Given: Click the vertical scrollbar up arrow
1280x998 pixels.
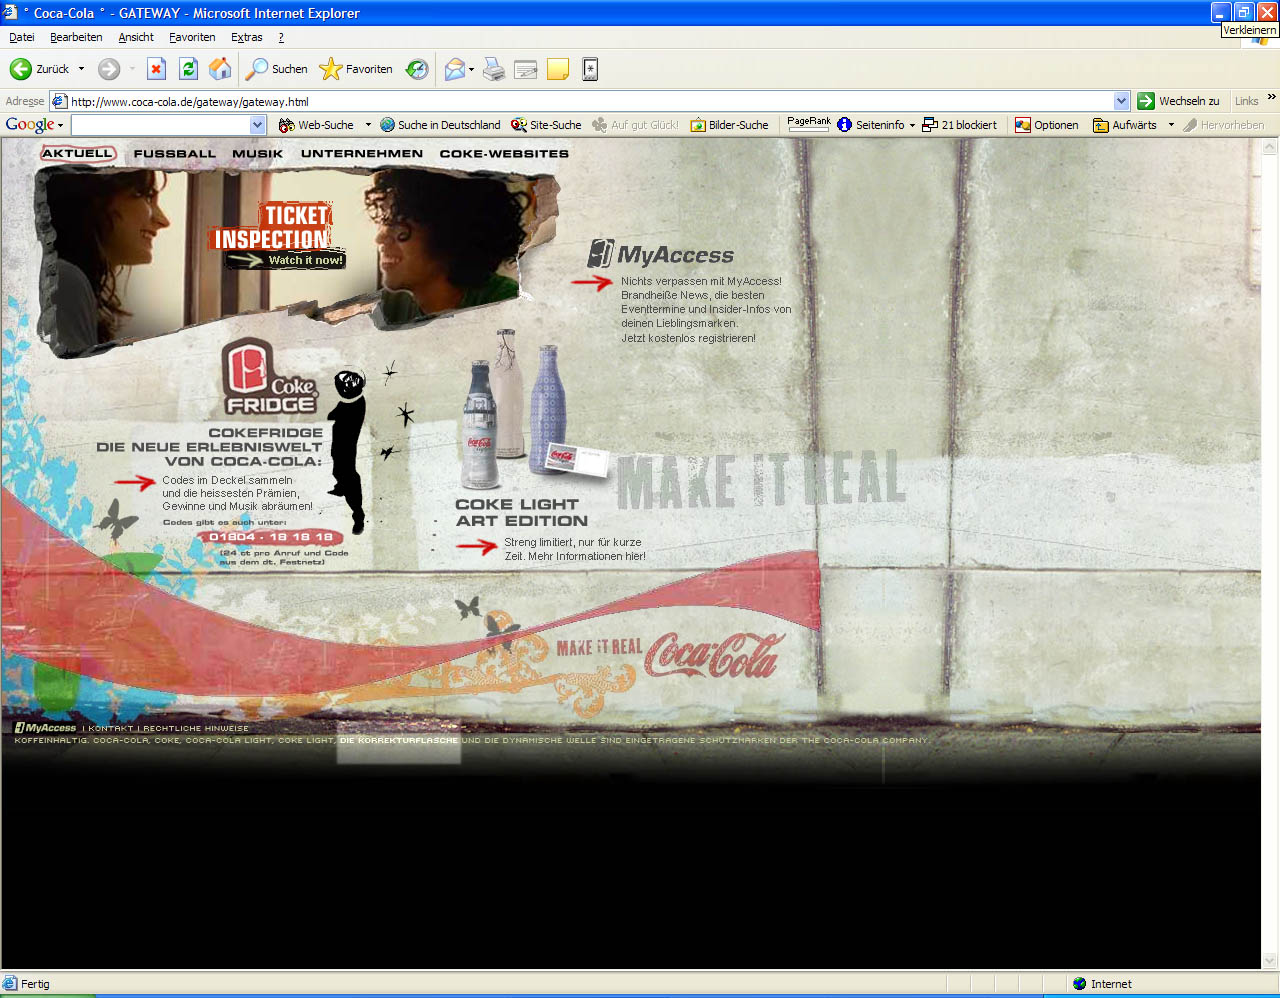Looking at the screenshot, I should click(x=1270, y=146).
